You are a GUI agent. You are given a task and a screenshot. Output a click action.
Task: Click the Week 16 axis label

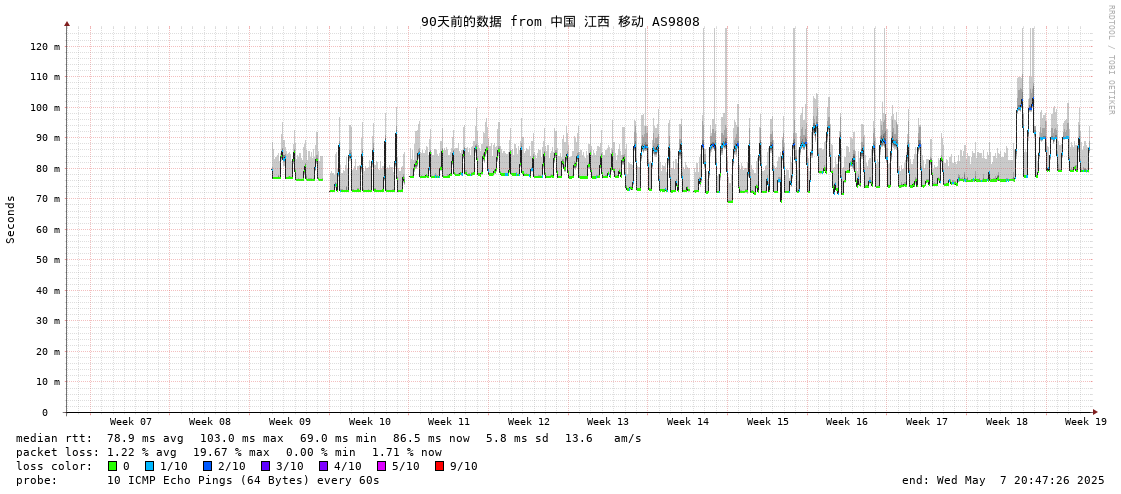pos(847,422)
